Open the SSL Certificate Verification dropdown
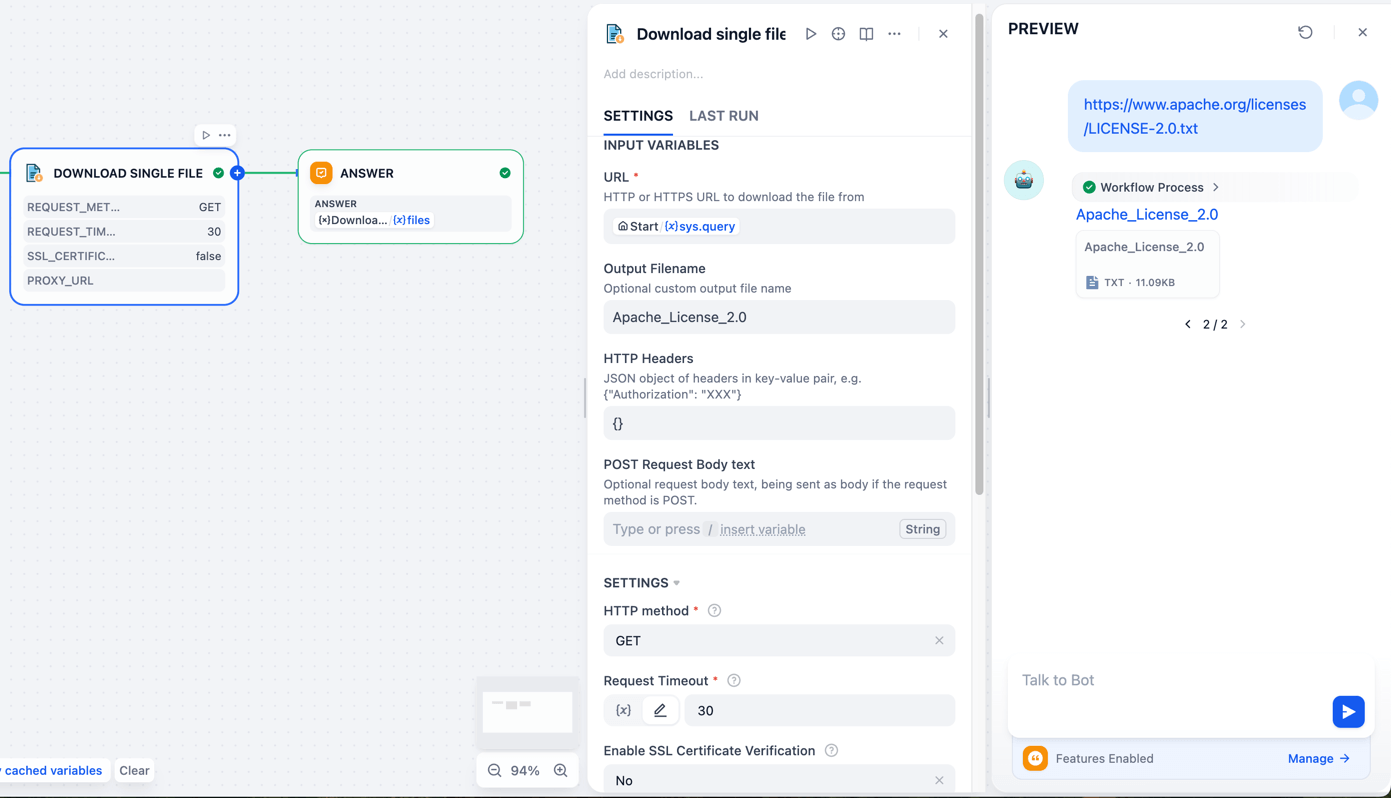 pos(779,779)
